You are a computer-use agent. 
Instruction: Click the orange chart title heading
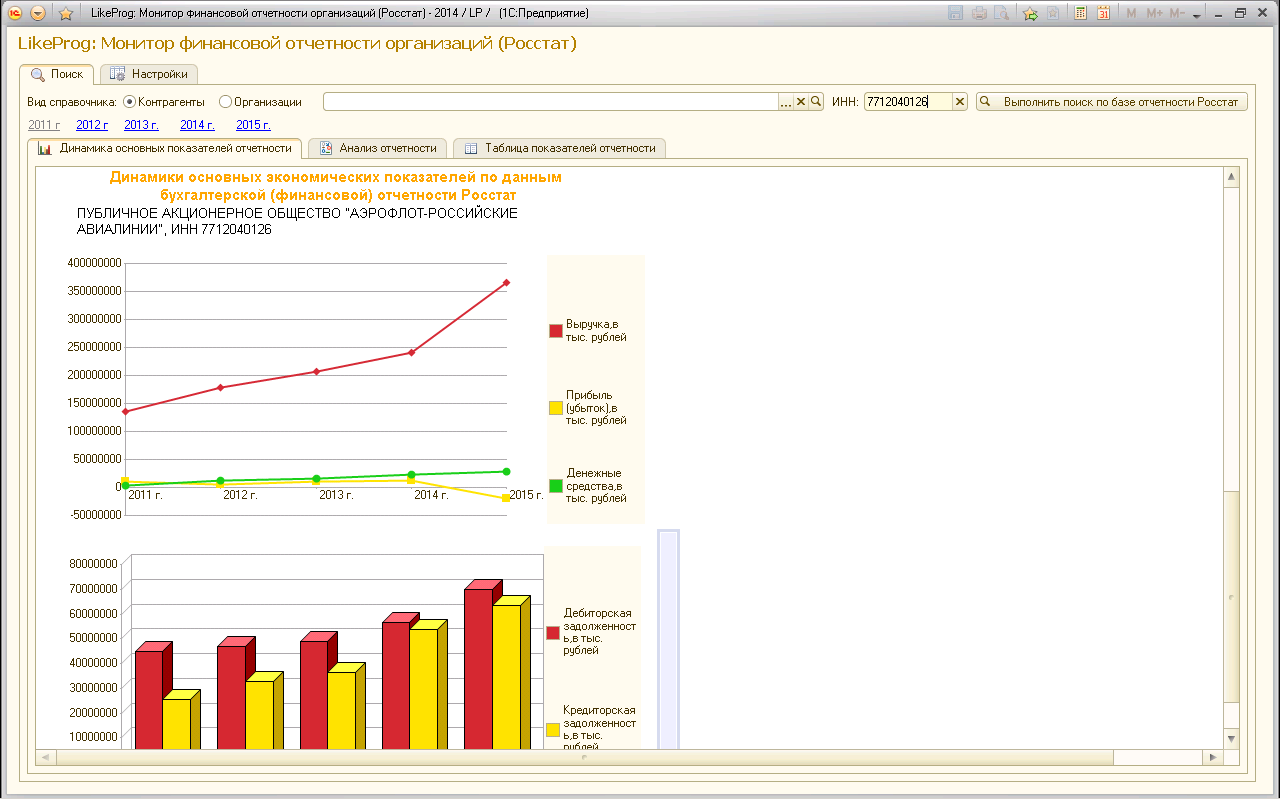tap(336, 185)
